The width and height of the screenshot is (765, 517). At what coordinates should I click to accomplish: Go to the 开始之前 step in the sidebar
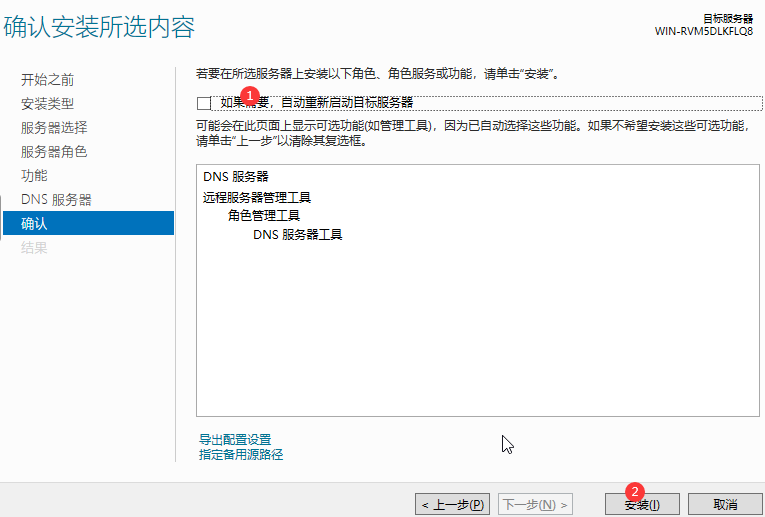[x=47, y=80]
